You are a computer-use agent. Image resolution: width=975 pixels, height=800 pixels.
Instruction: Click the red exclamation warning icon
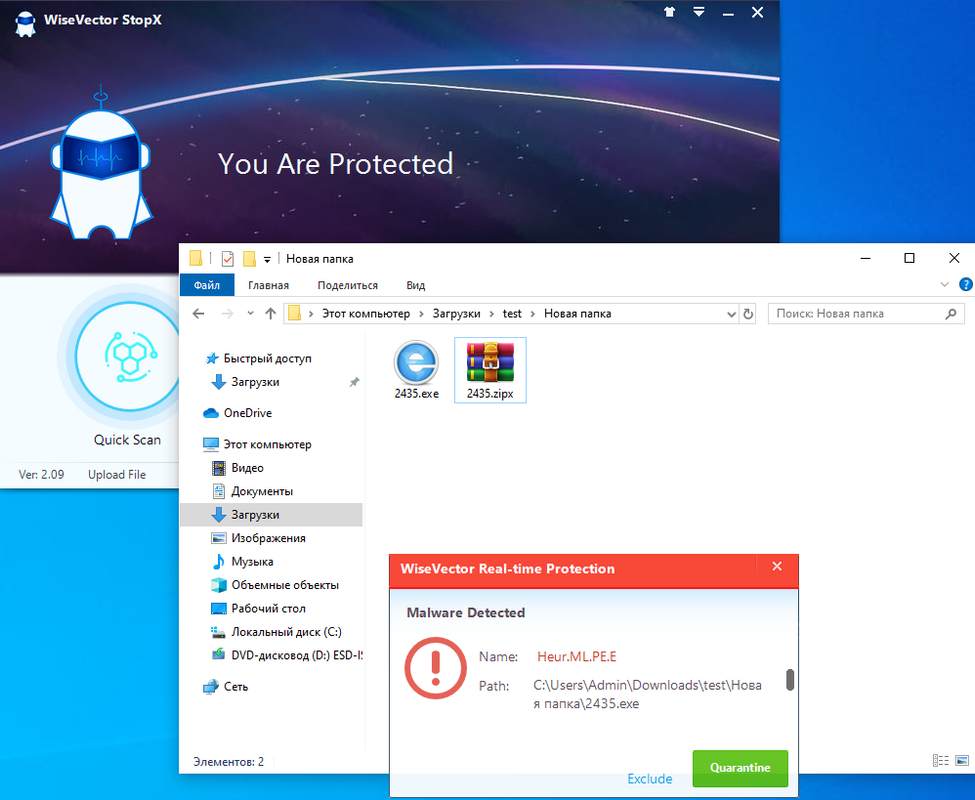[435, 668]
